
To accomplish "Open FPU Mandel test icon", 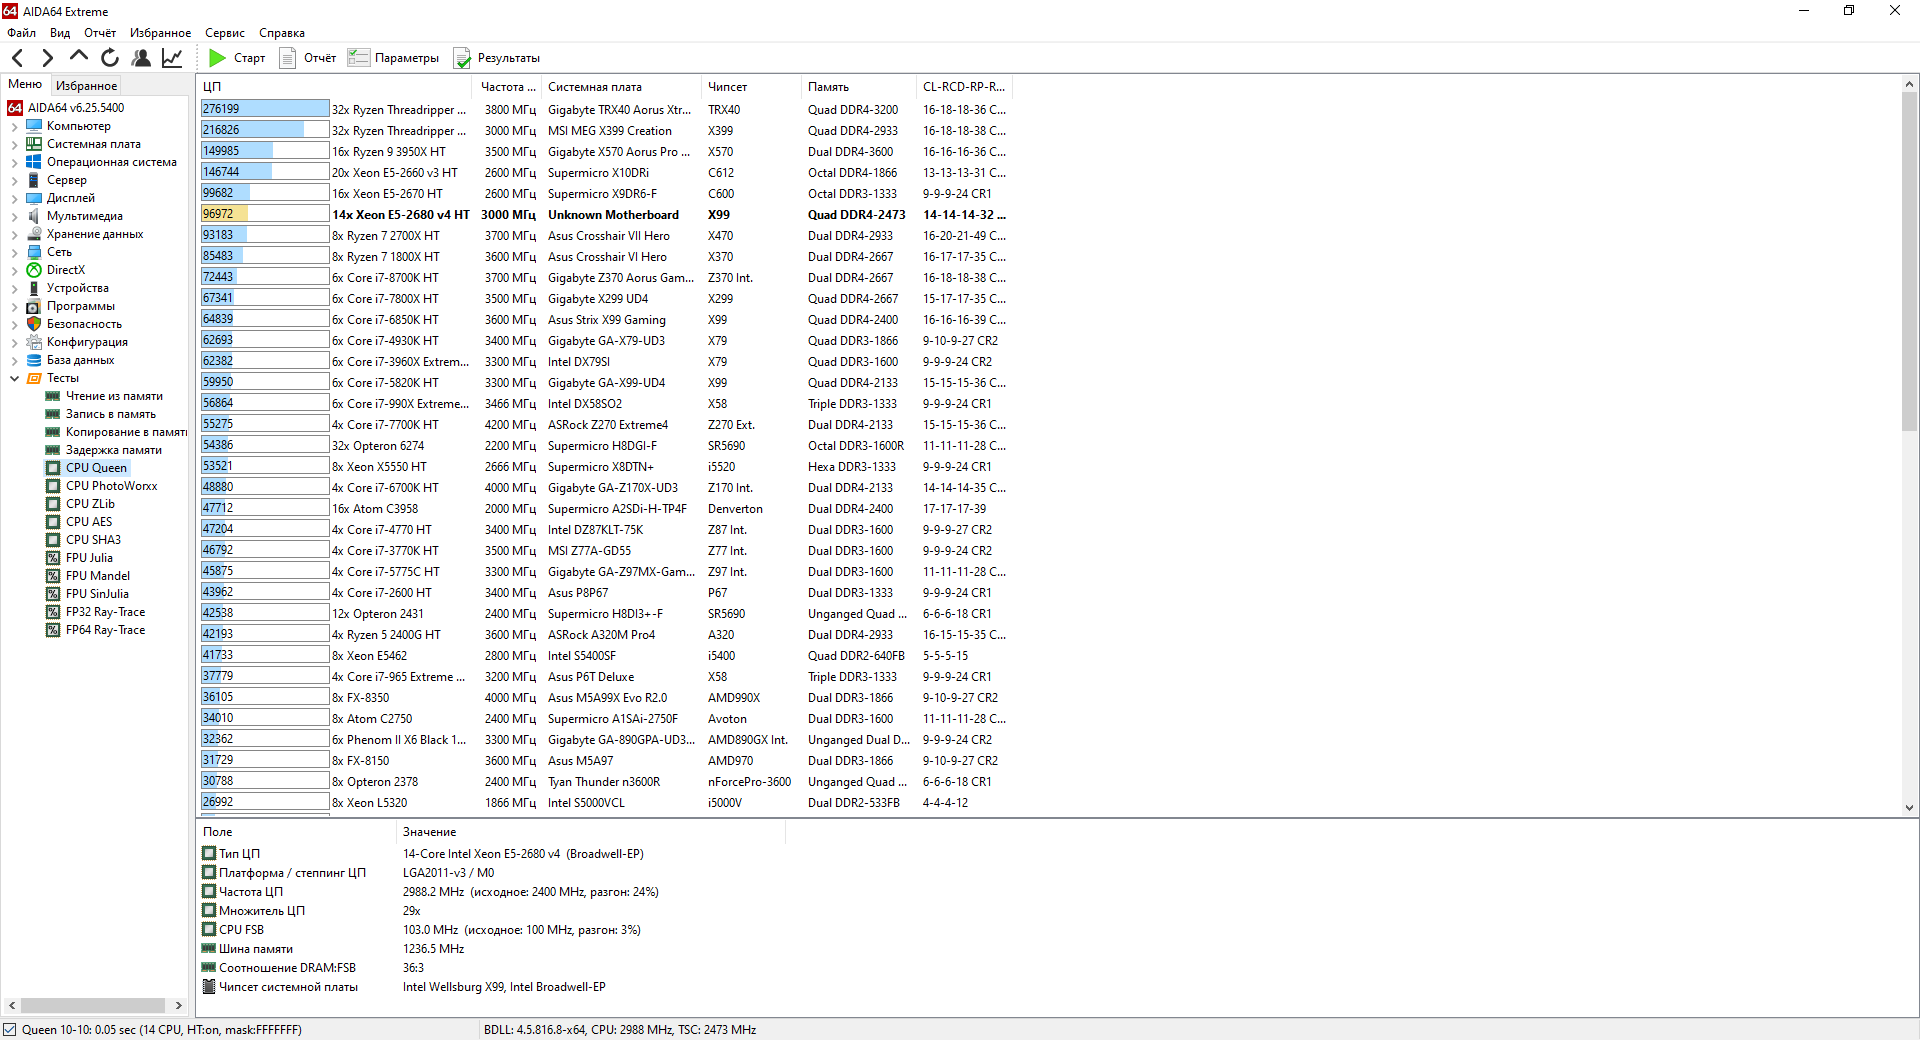I will click(x=53, y=576).
